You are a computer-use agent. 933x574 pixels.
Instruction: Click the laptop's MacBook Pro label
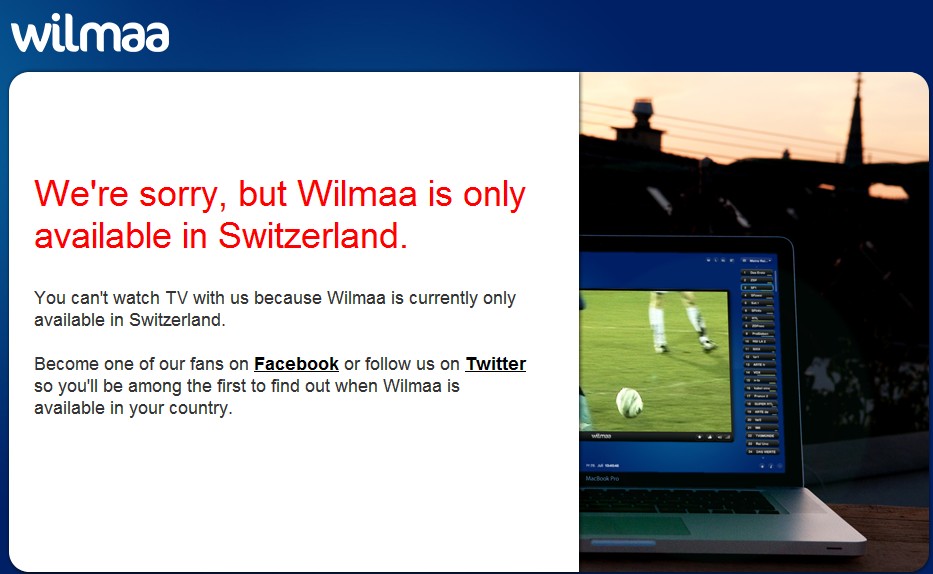point(602,478)
